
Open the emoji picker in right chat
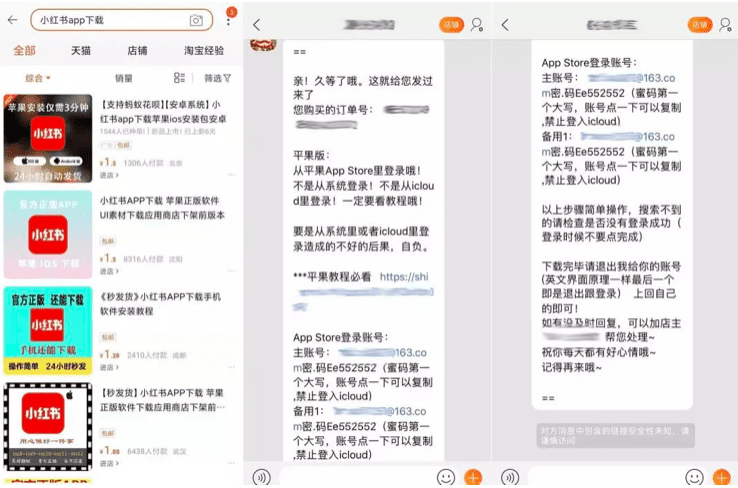tap(694, 477)
